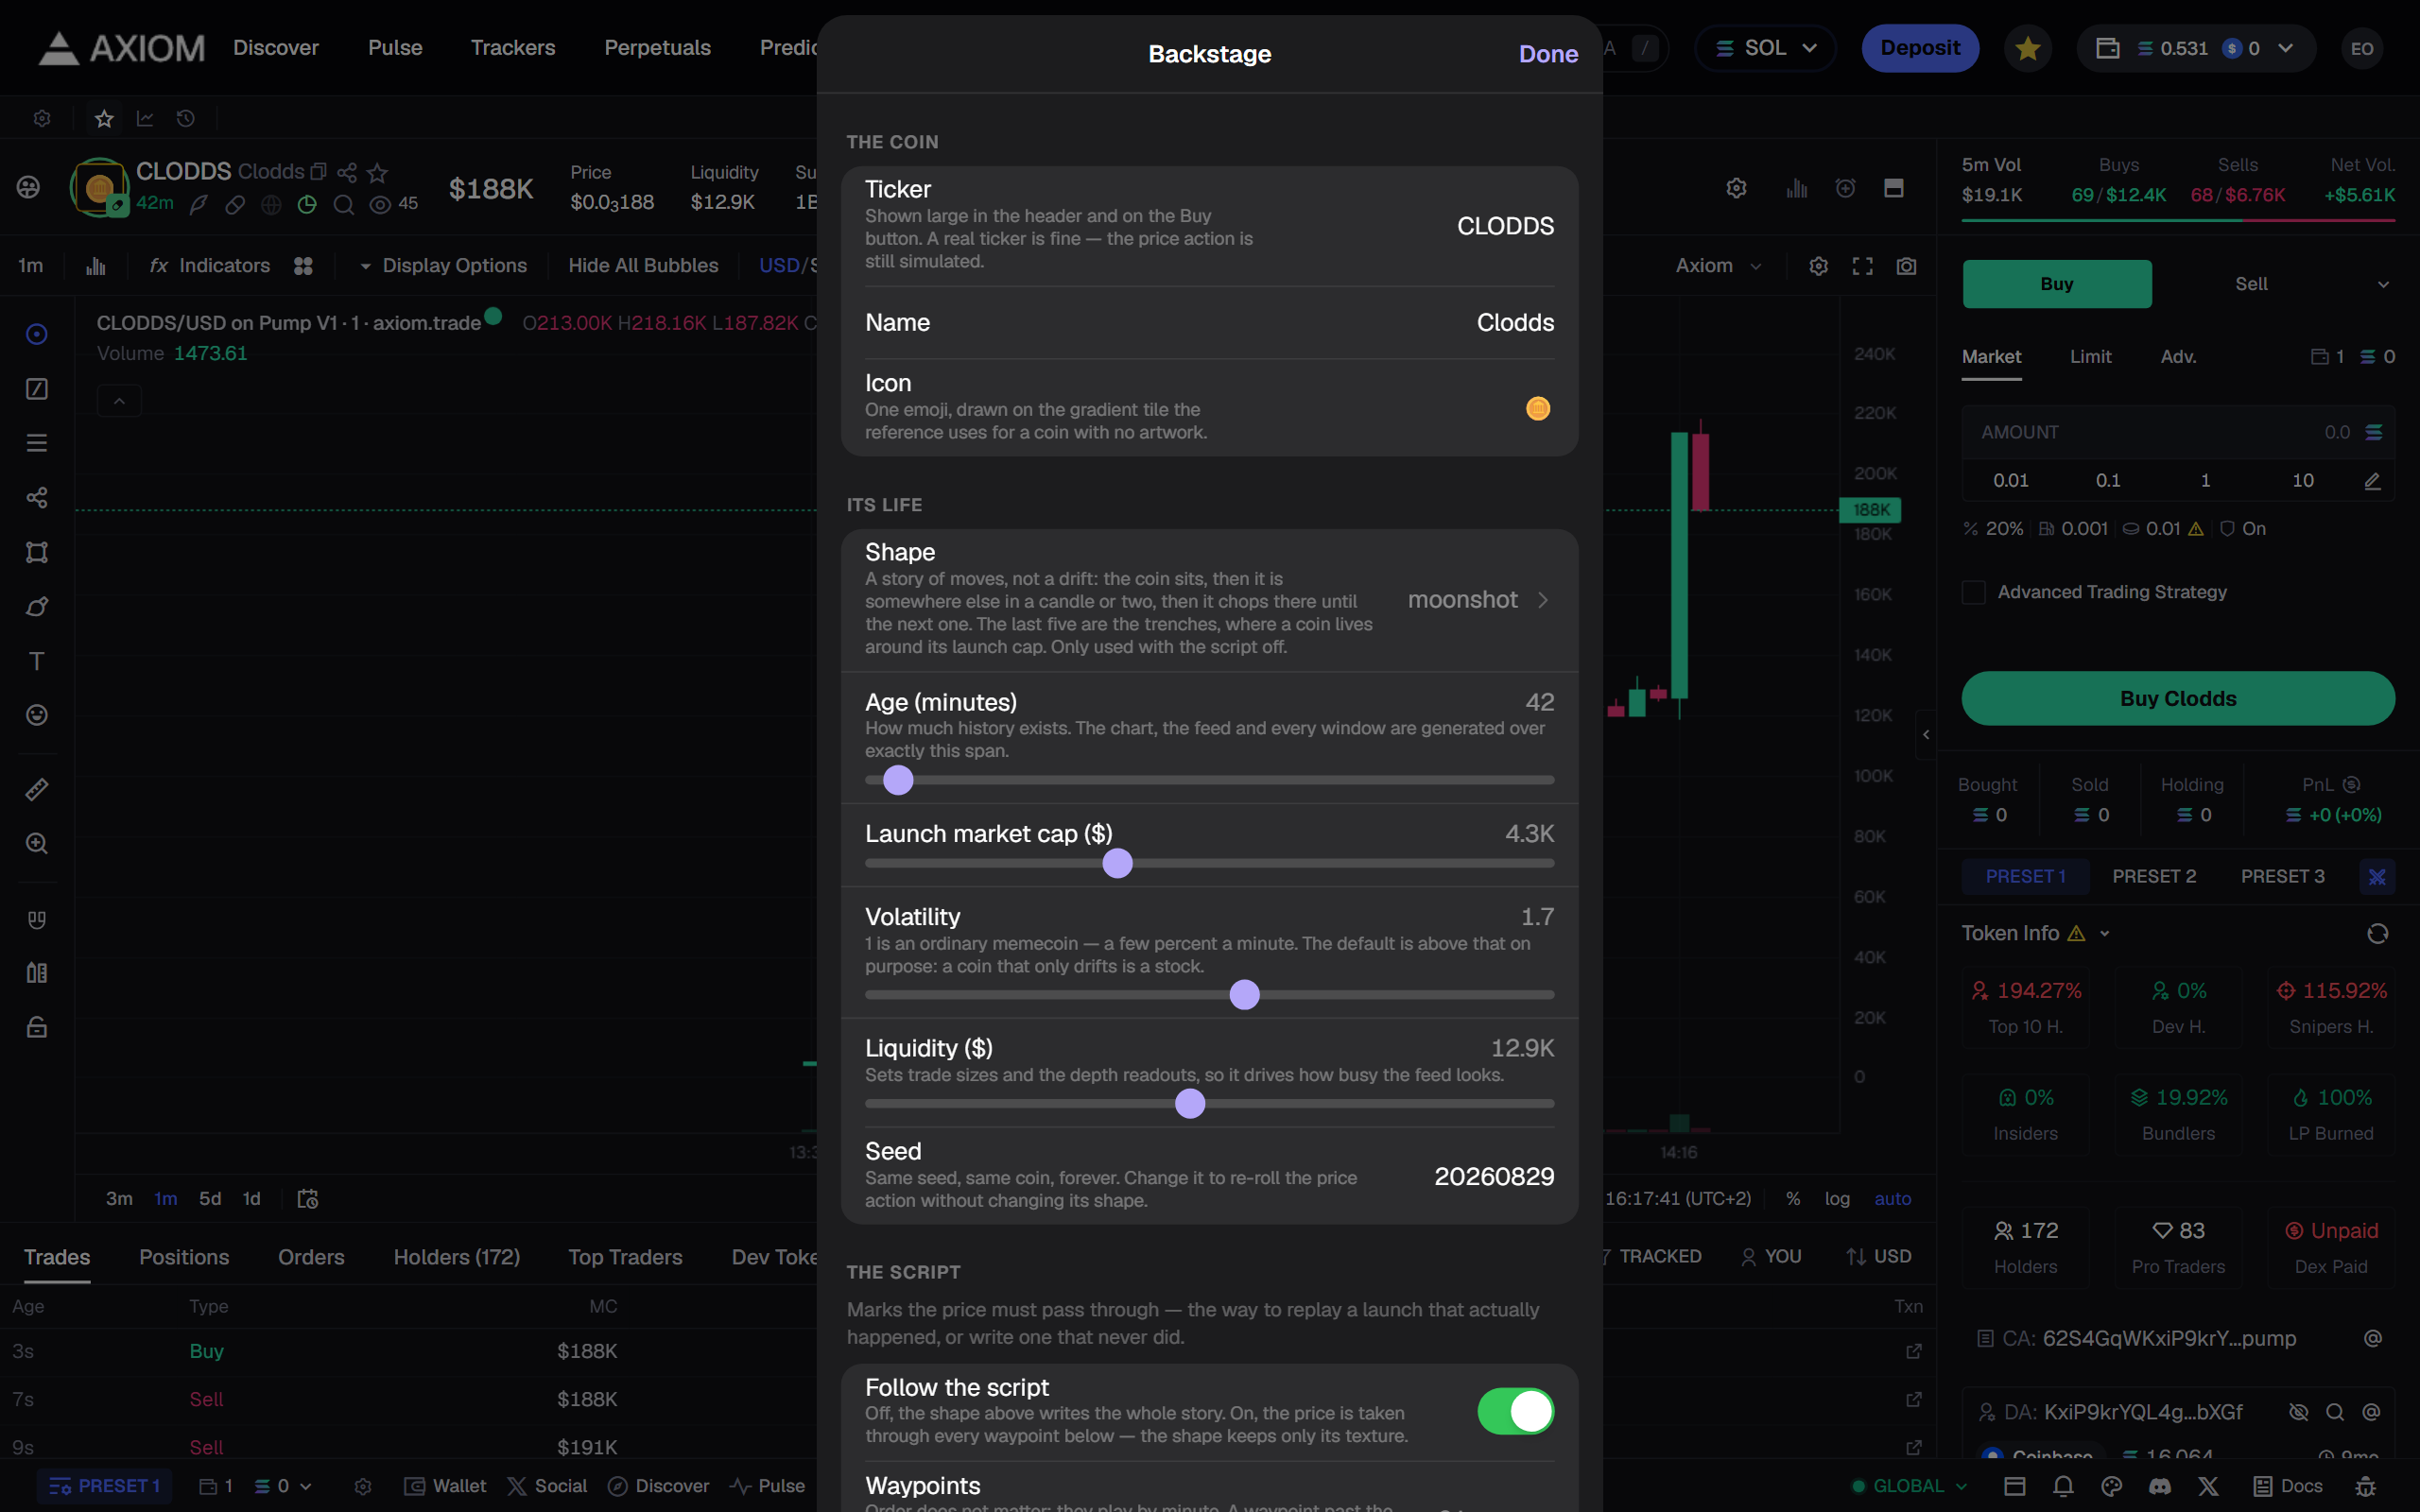Open the Holders (172) tab
Viewport: 2420px width, 1512px height.
coord(456,1257)
